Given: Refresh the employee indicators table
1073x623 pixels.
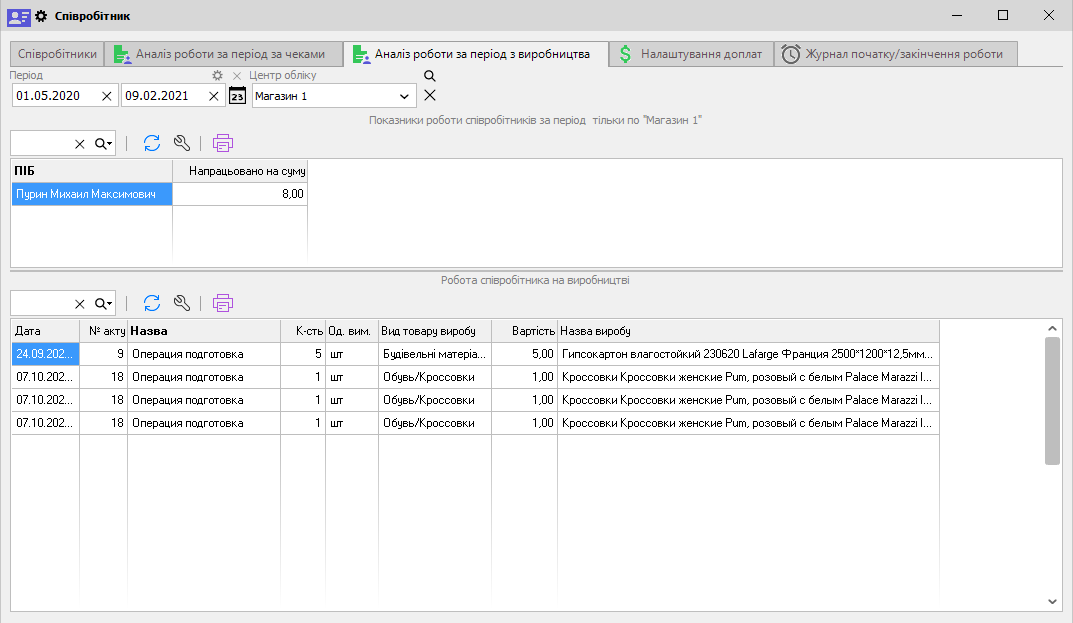Looking at the screenshot, I should pos(152,143).
